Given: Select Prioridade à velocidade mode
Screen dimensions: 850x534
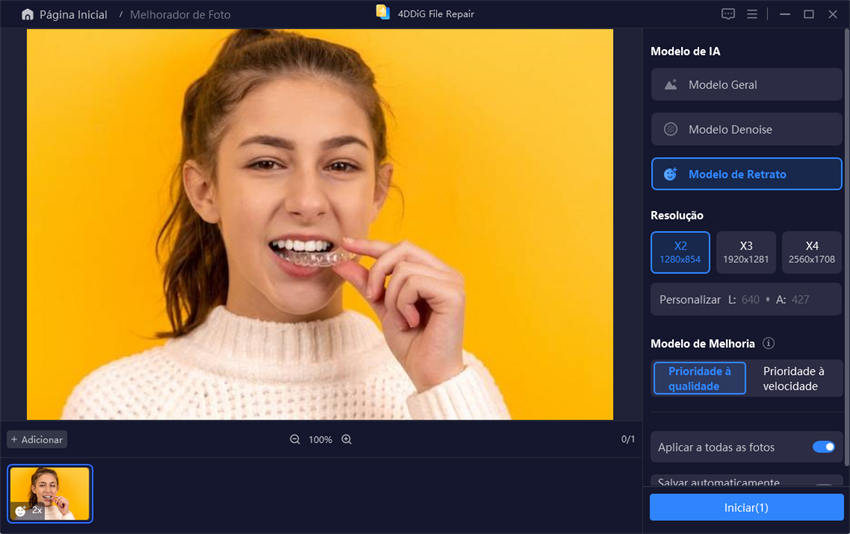Looking at the screenshot, I should (794, 378).
